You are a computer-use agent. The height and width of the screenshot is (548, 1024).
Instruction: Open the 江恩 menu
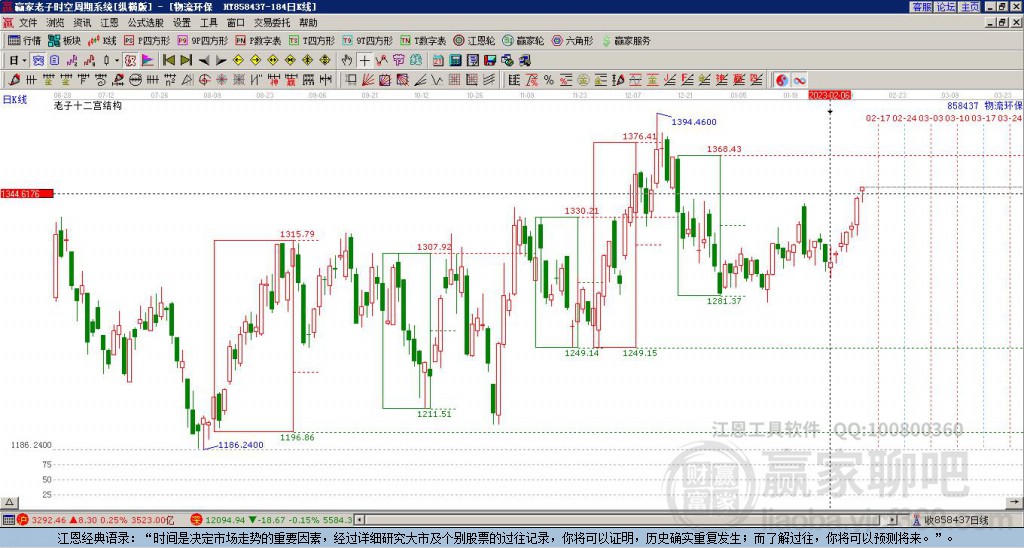[109, 23]
